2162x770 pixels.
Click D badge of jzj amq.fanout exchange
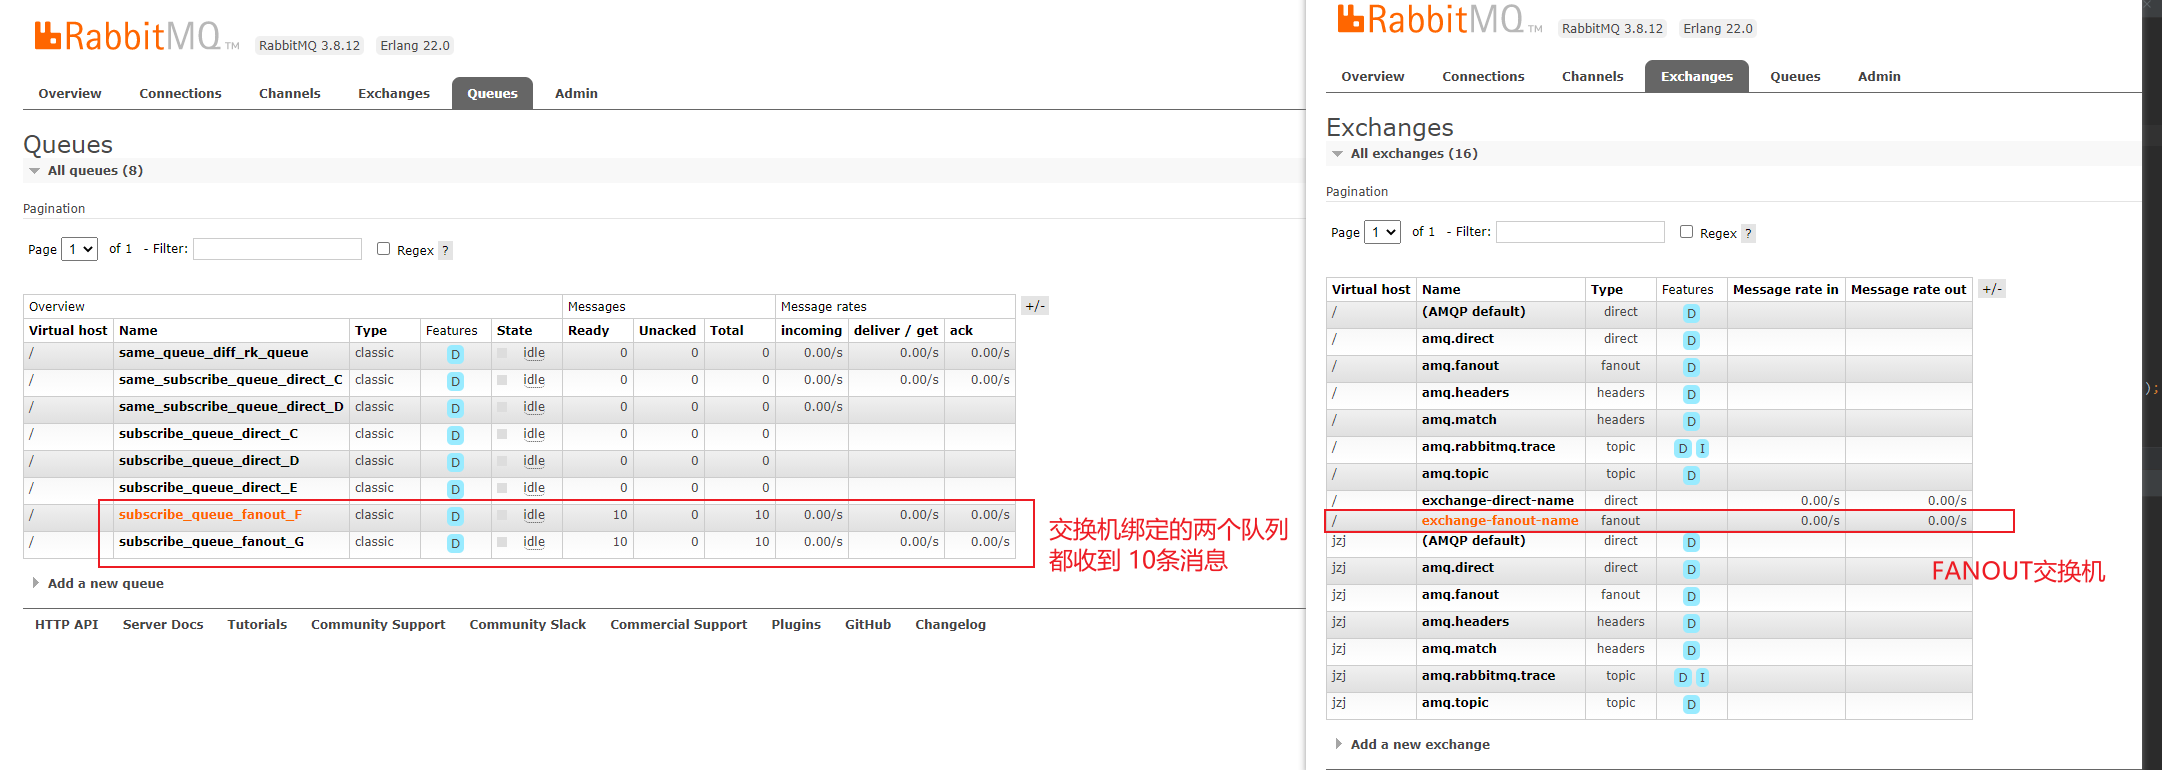pos(1691,596)
